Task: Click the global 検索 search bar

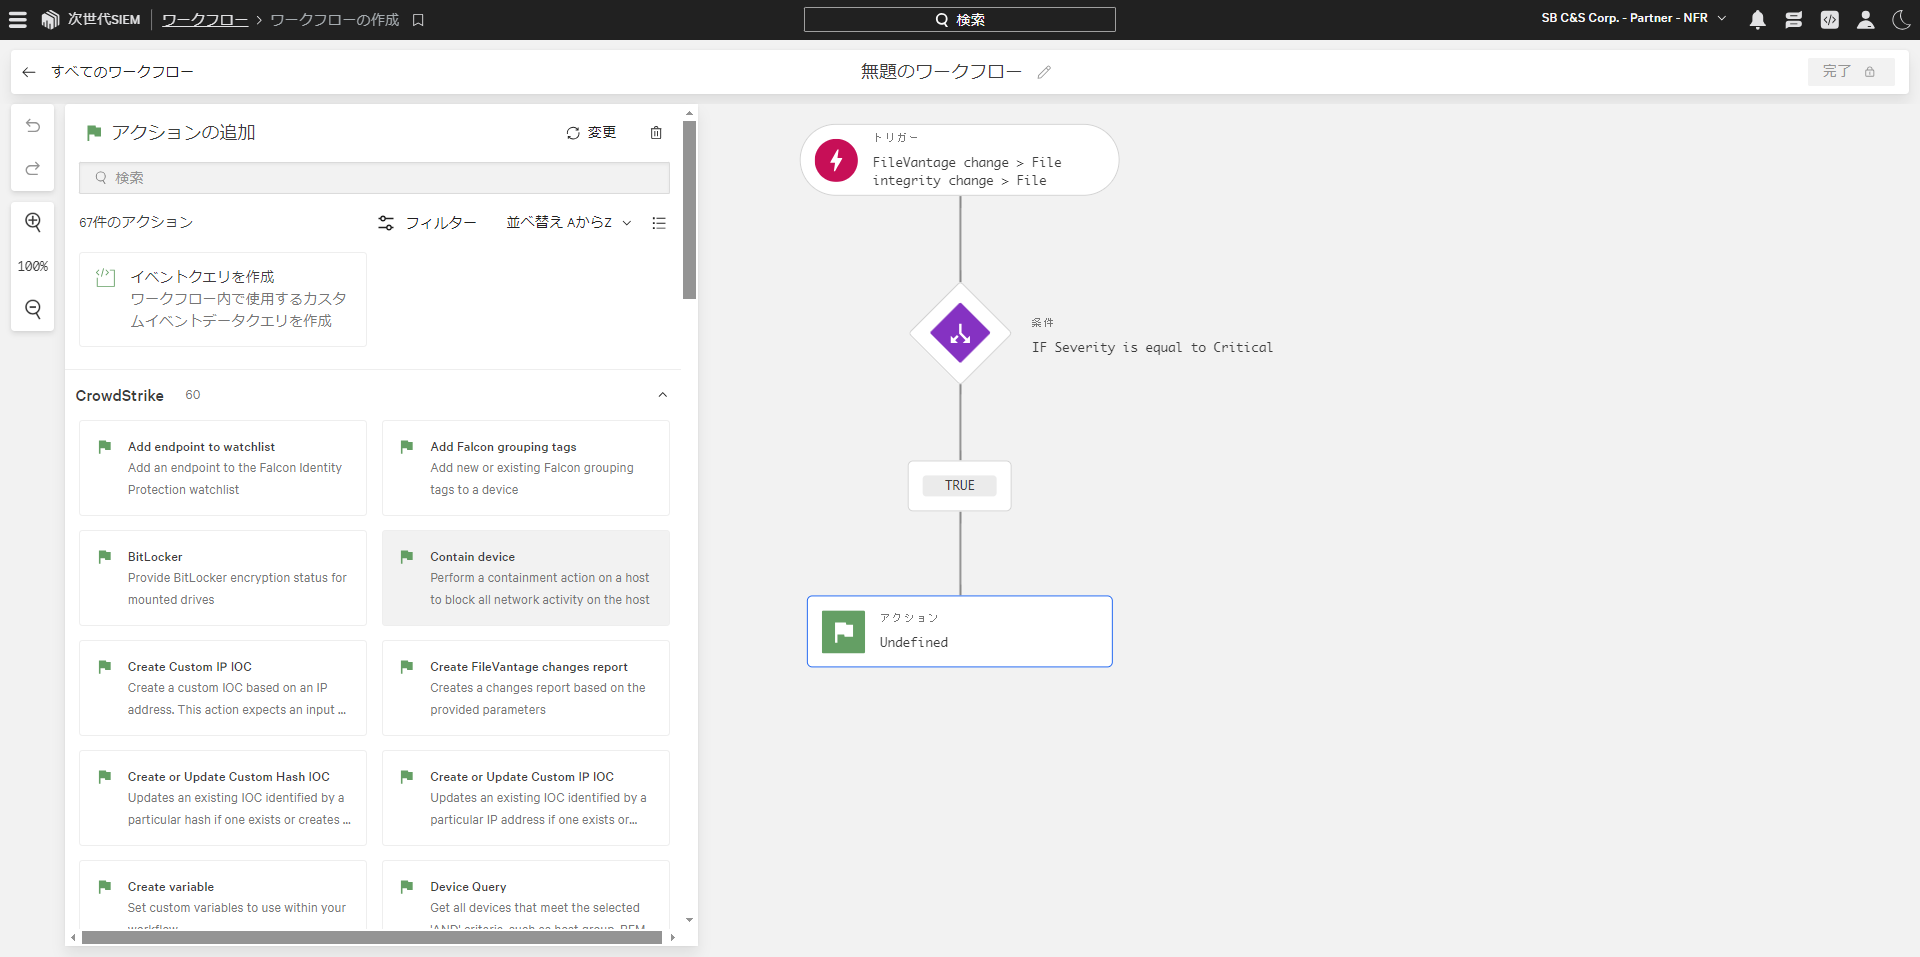Action: (x=959, y=20)
